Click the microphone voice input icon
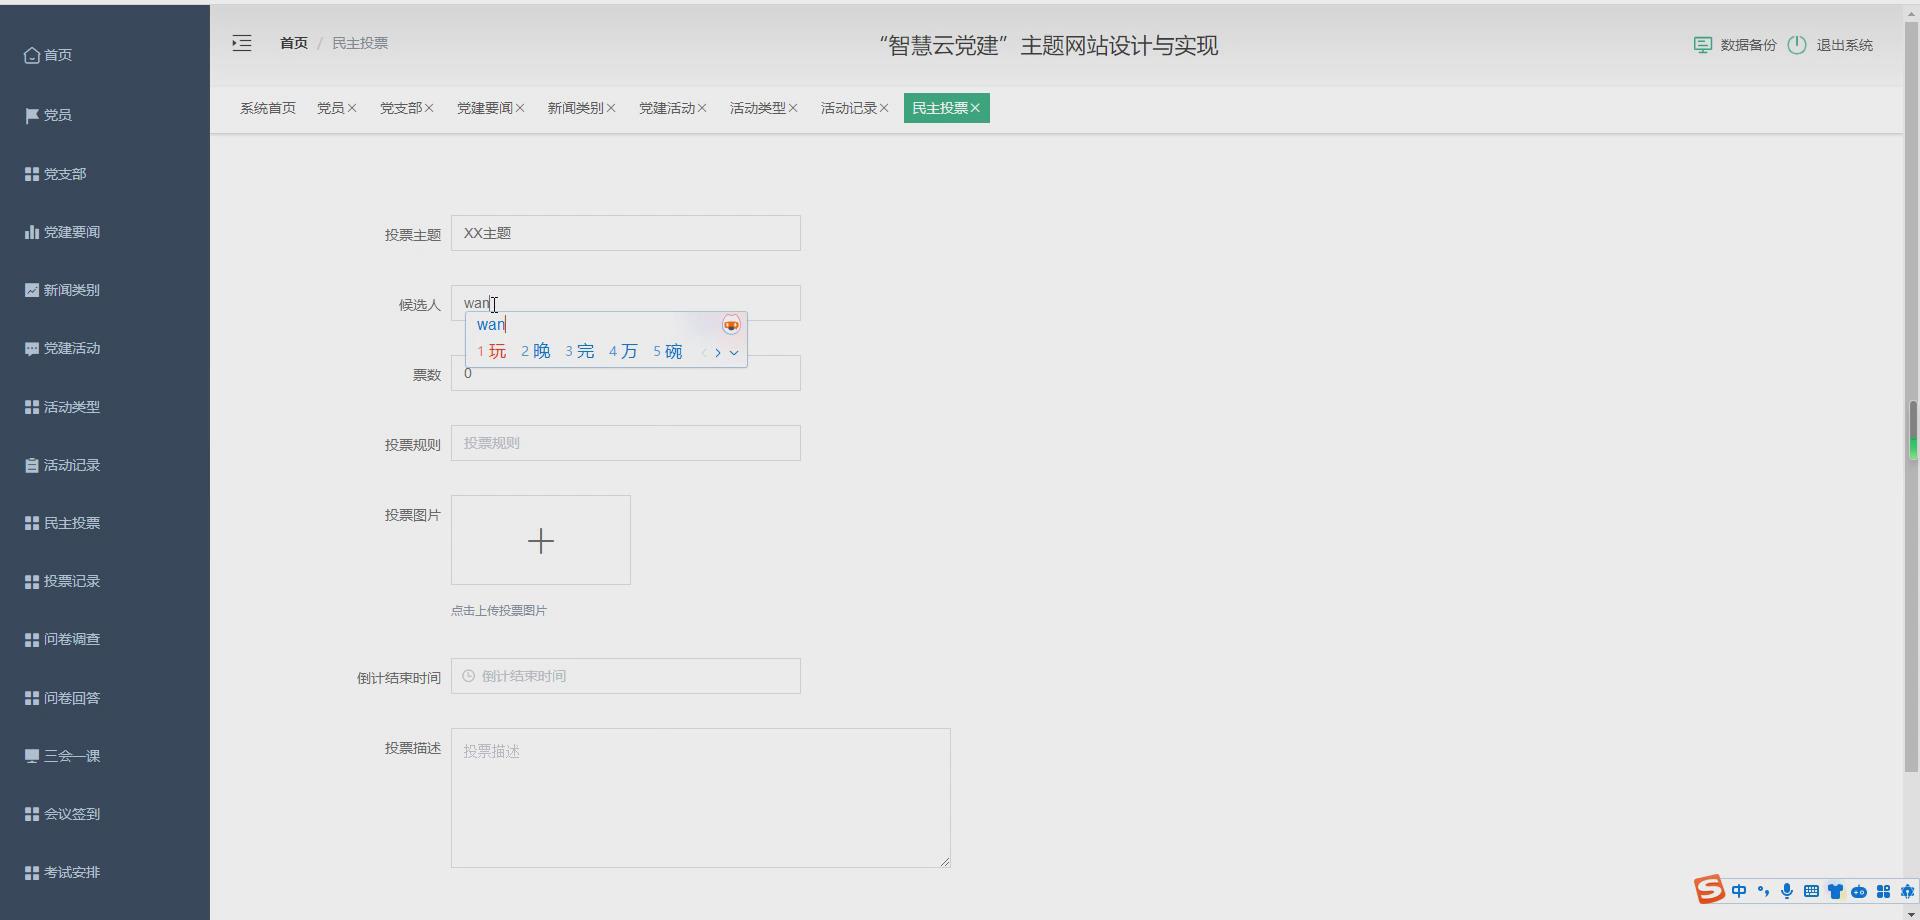This screenshot has height=920, width=1920. [x=1787, y=891]
